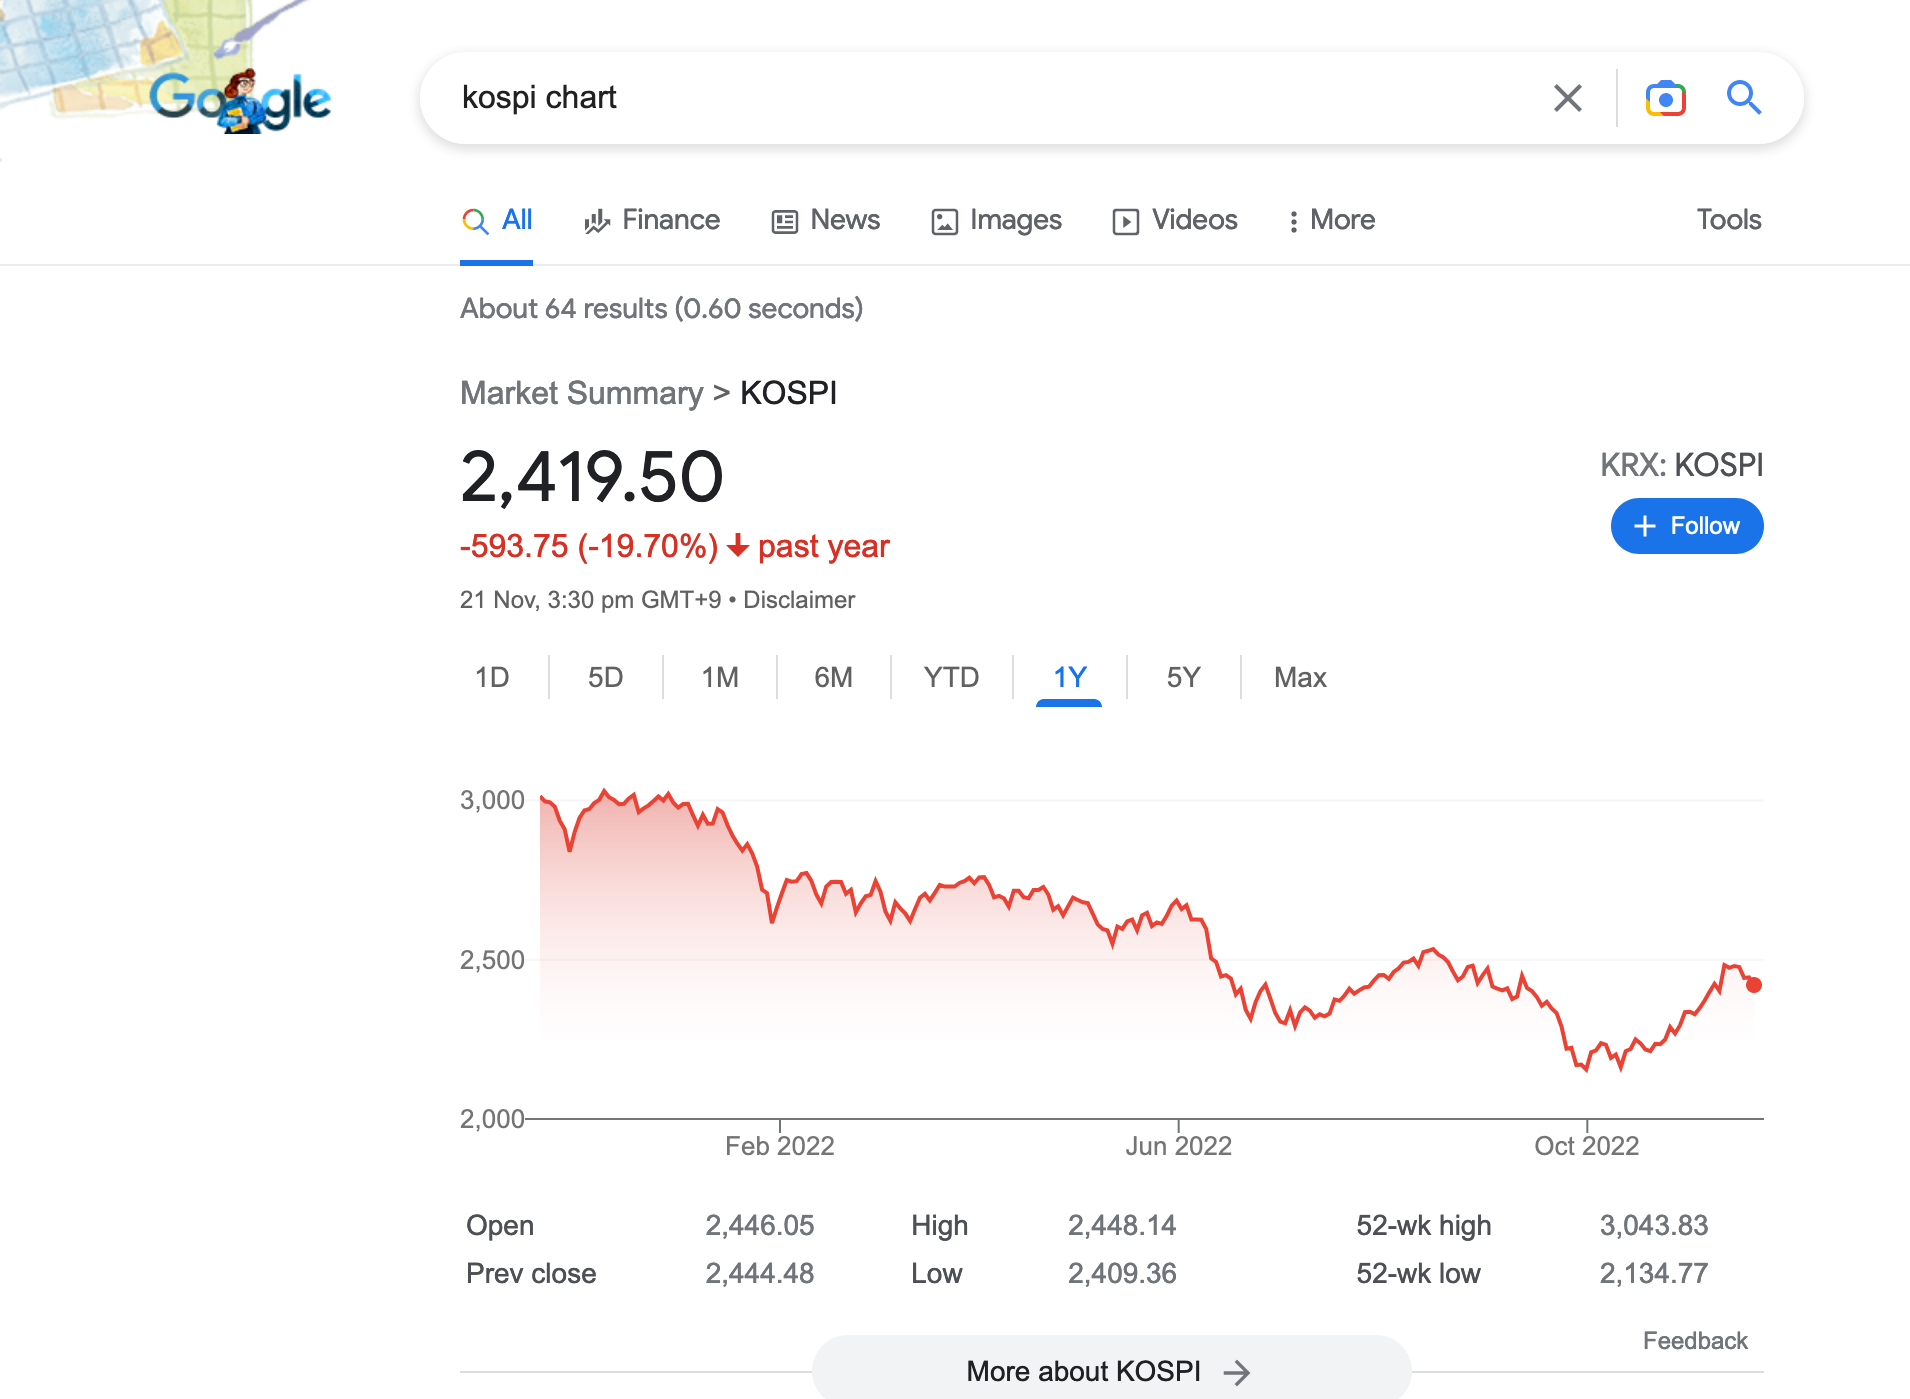Open the Disclaimer link
The height and width of the screenshot is (1399, 1910).
[x=799, y=600]
